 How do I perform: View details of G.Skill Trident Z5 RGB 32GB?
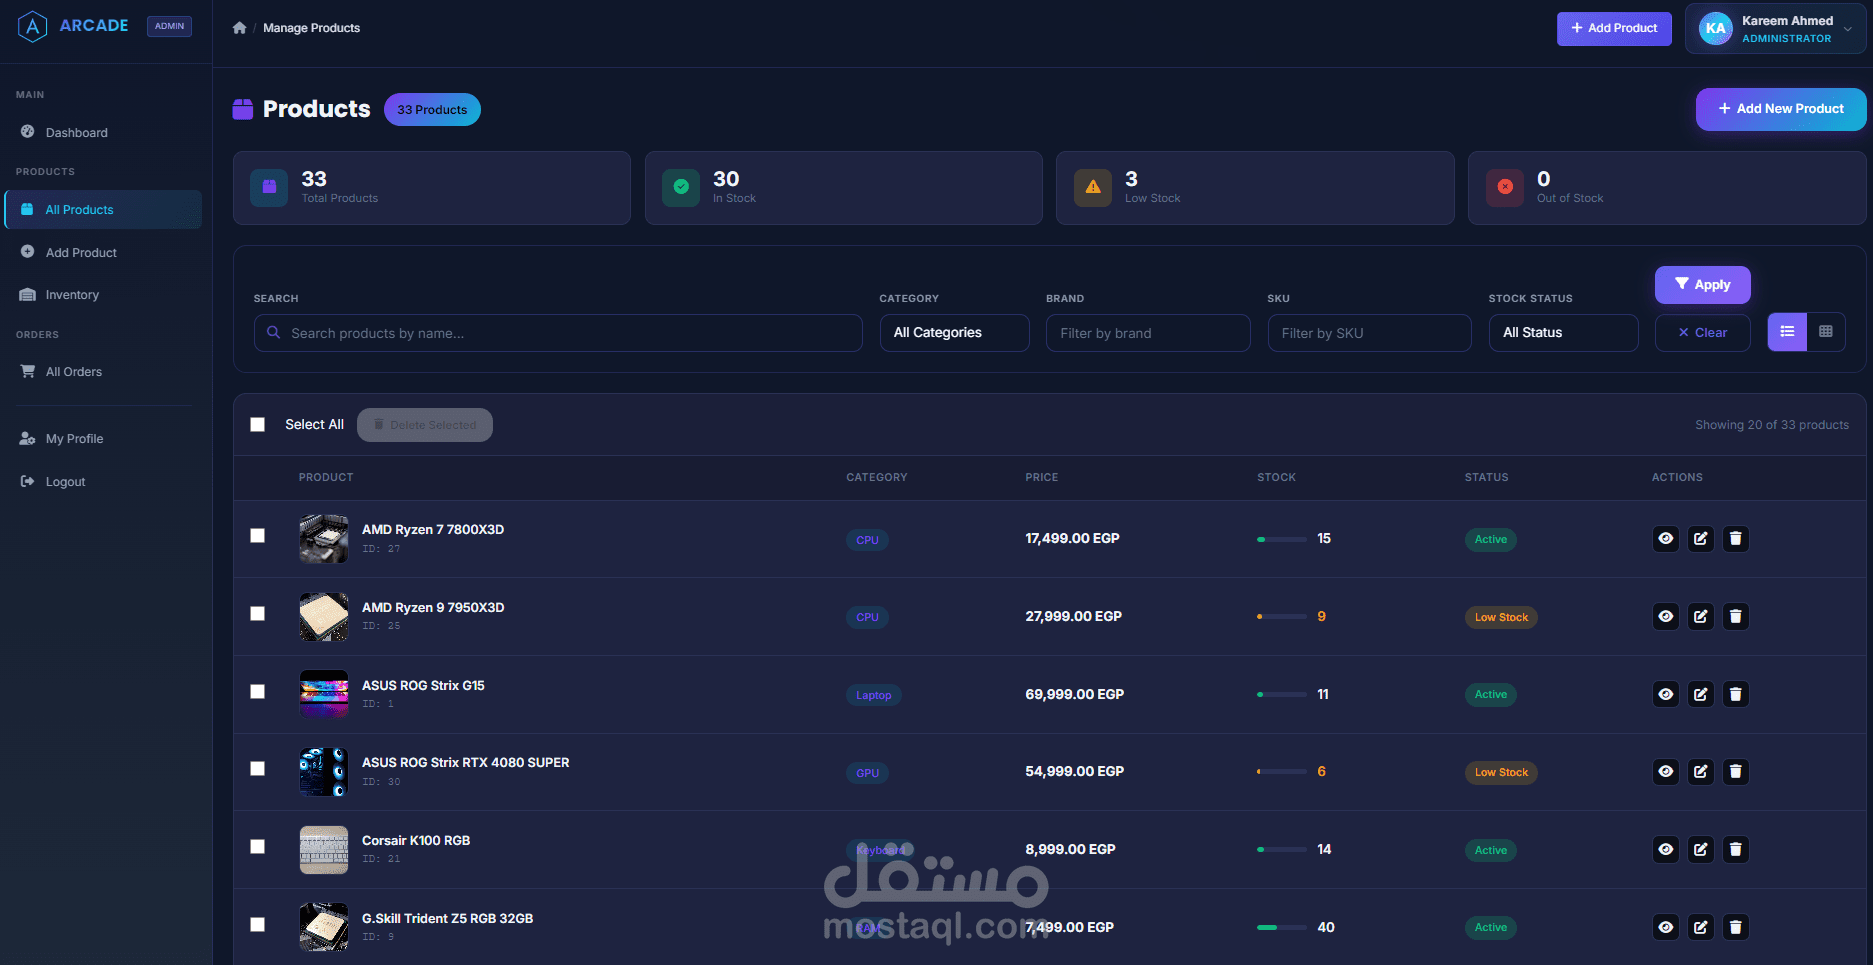tap(1665, 928)
